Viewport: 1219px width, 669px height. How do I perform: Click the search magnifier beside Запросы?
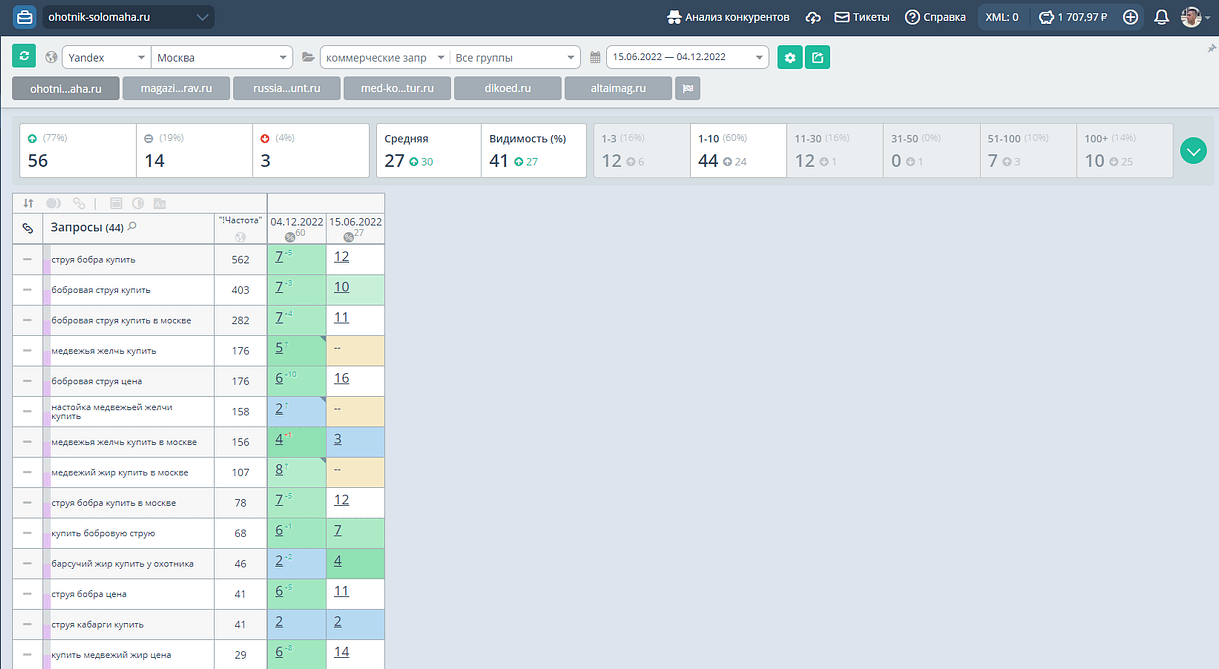[132, 227]
